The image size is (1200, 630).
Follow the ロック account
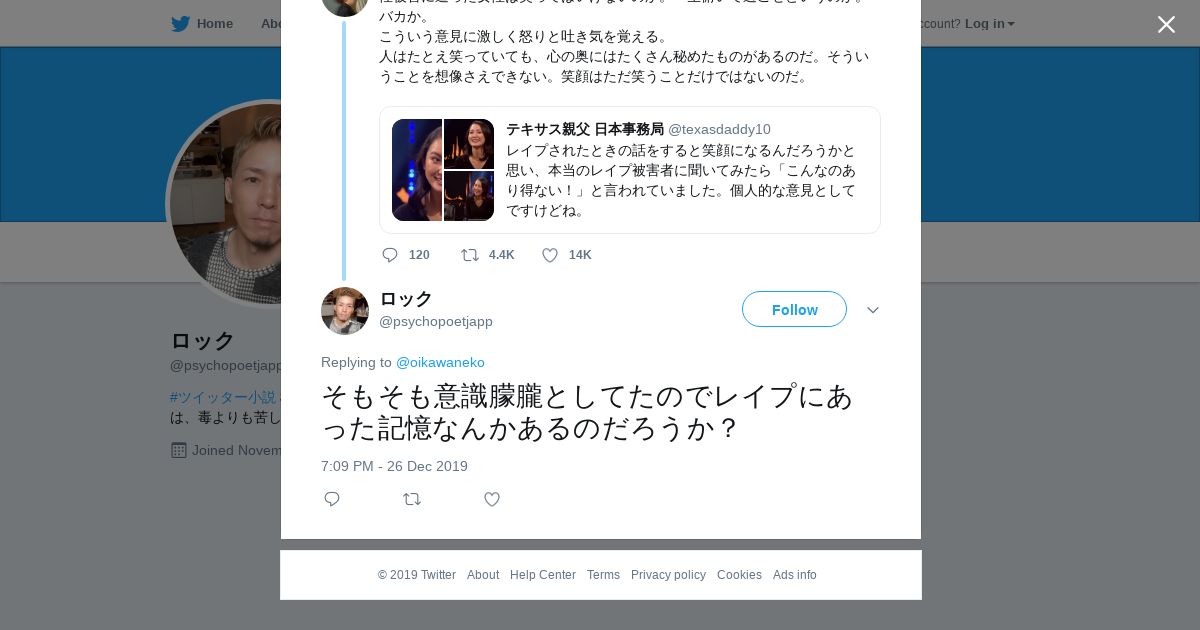pyautogui.click(x=794, y=310)
